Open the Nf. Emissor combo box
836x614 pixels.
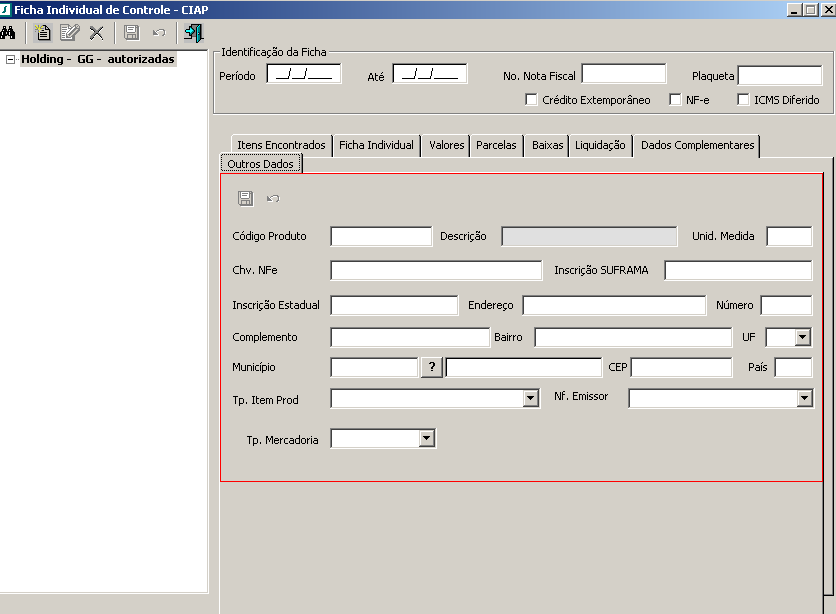(x=804, y=398)
